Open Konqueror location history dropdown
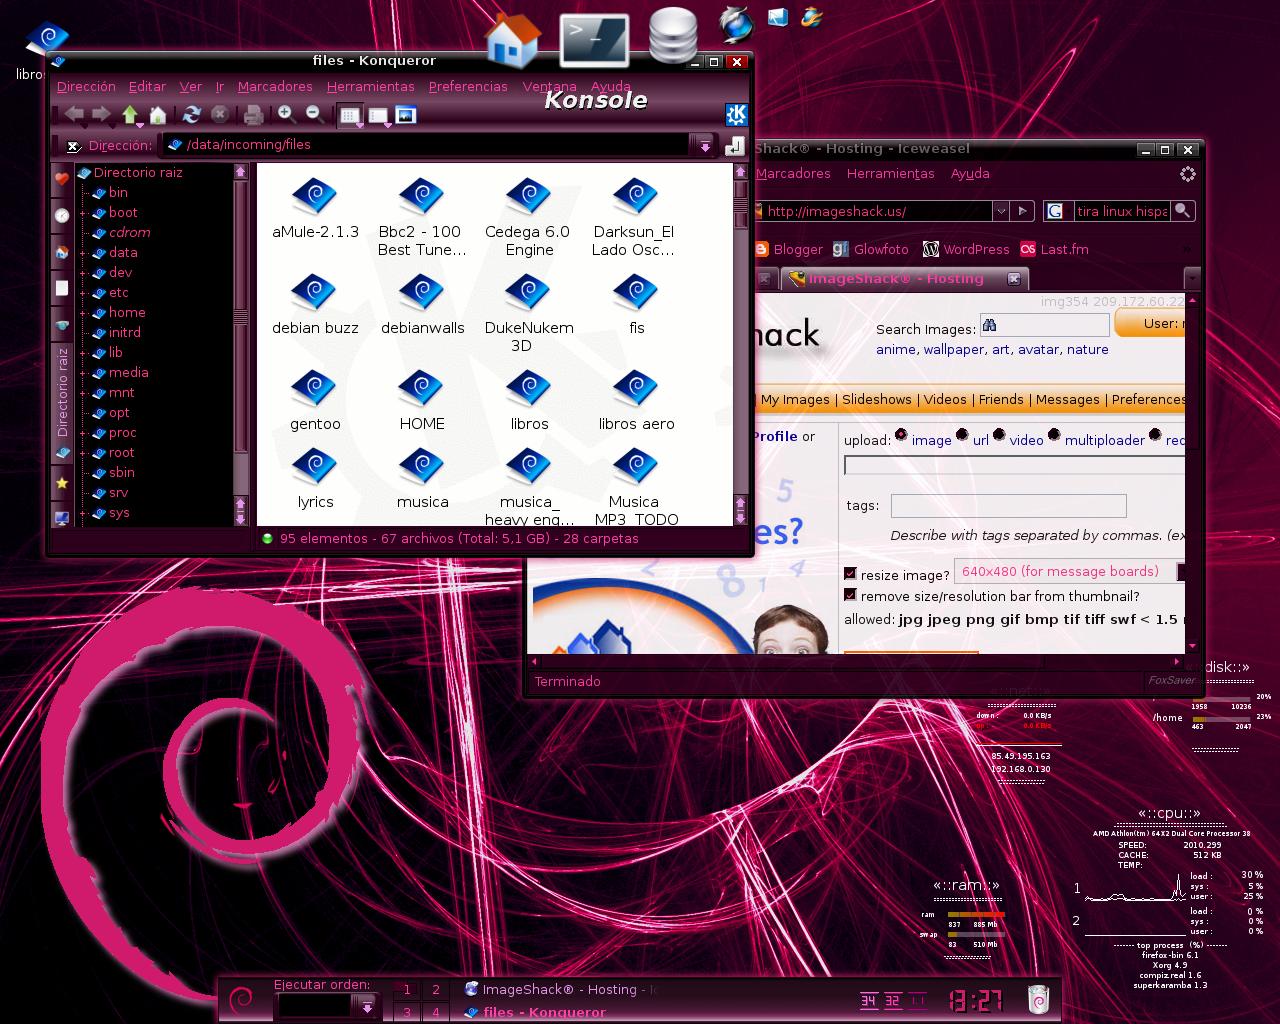This screenshot has width=1280, height=1024. [704, 146]
